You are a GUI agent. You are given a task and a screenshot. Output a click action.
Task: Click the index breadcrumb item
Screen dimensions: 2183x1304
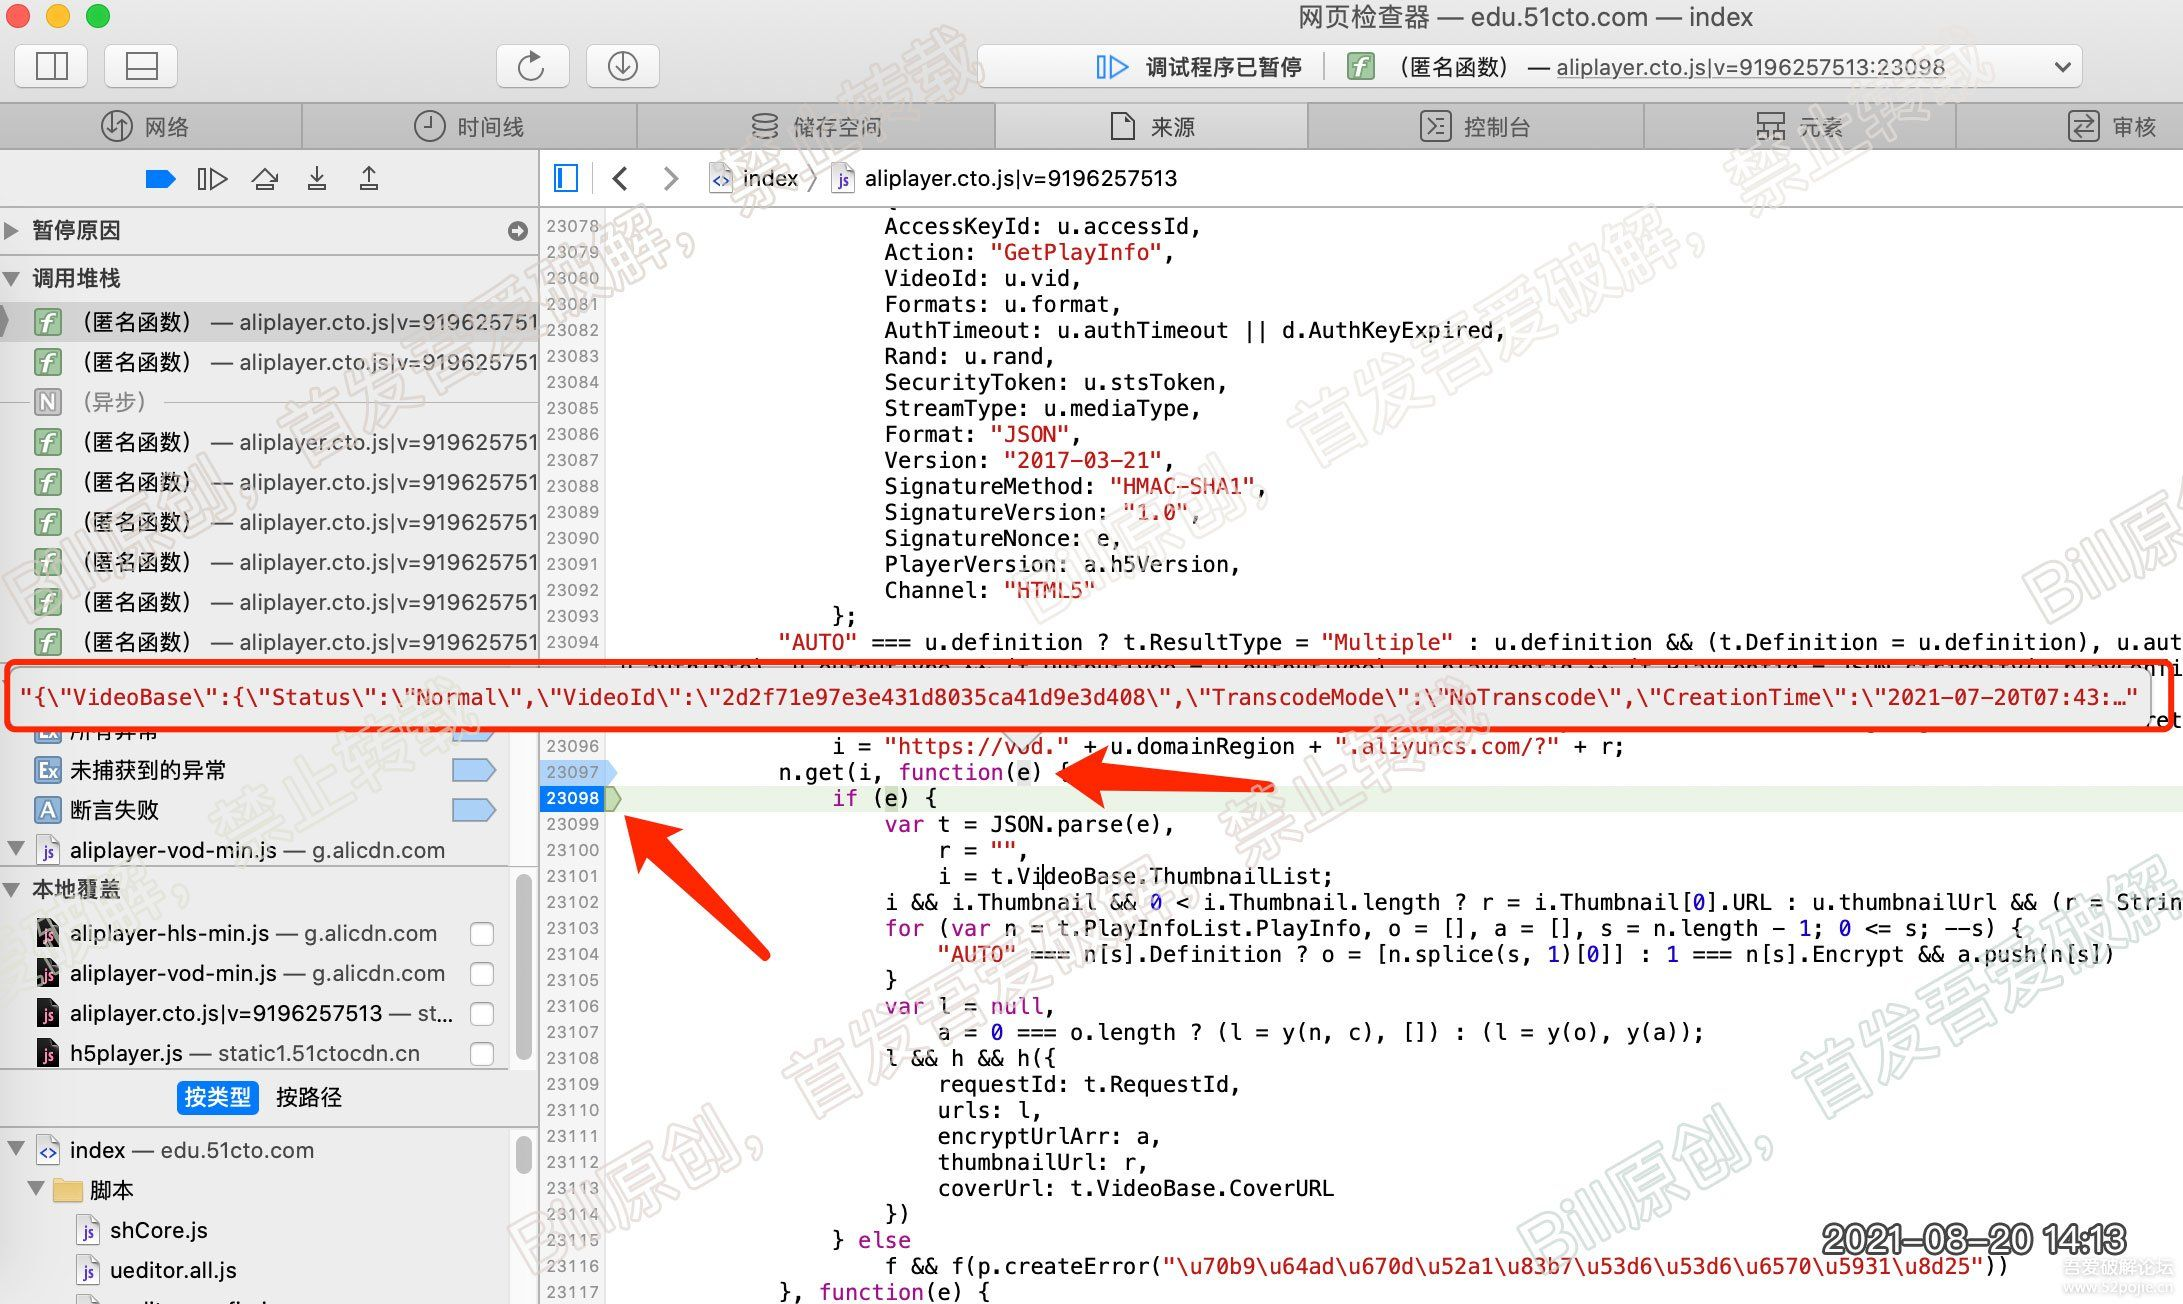[x=754, y=179]
